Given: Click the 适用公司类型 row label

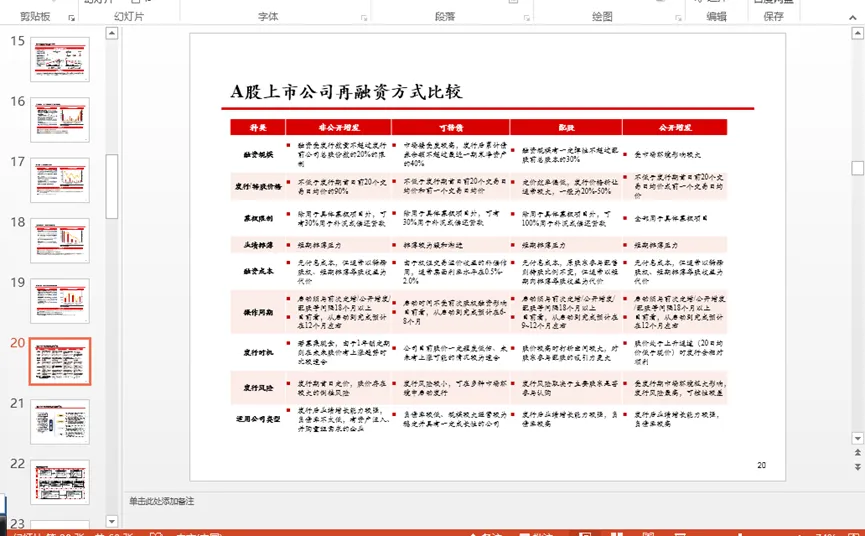Looking at the screenshot, I should pos(258,419).
